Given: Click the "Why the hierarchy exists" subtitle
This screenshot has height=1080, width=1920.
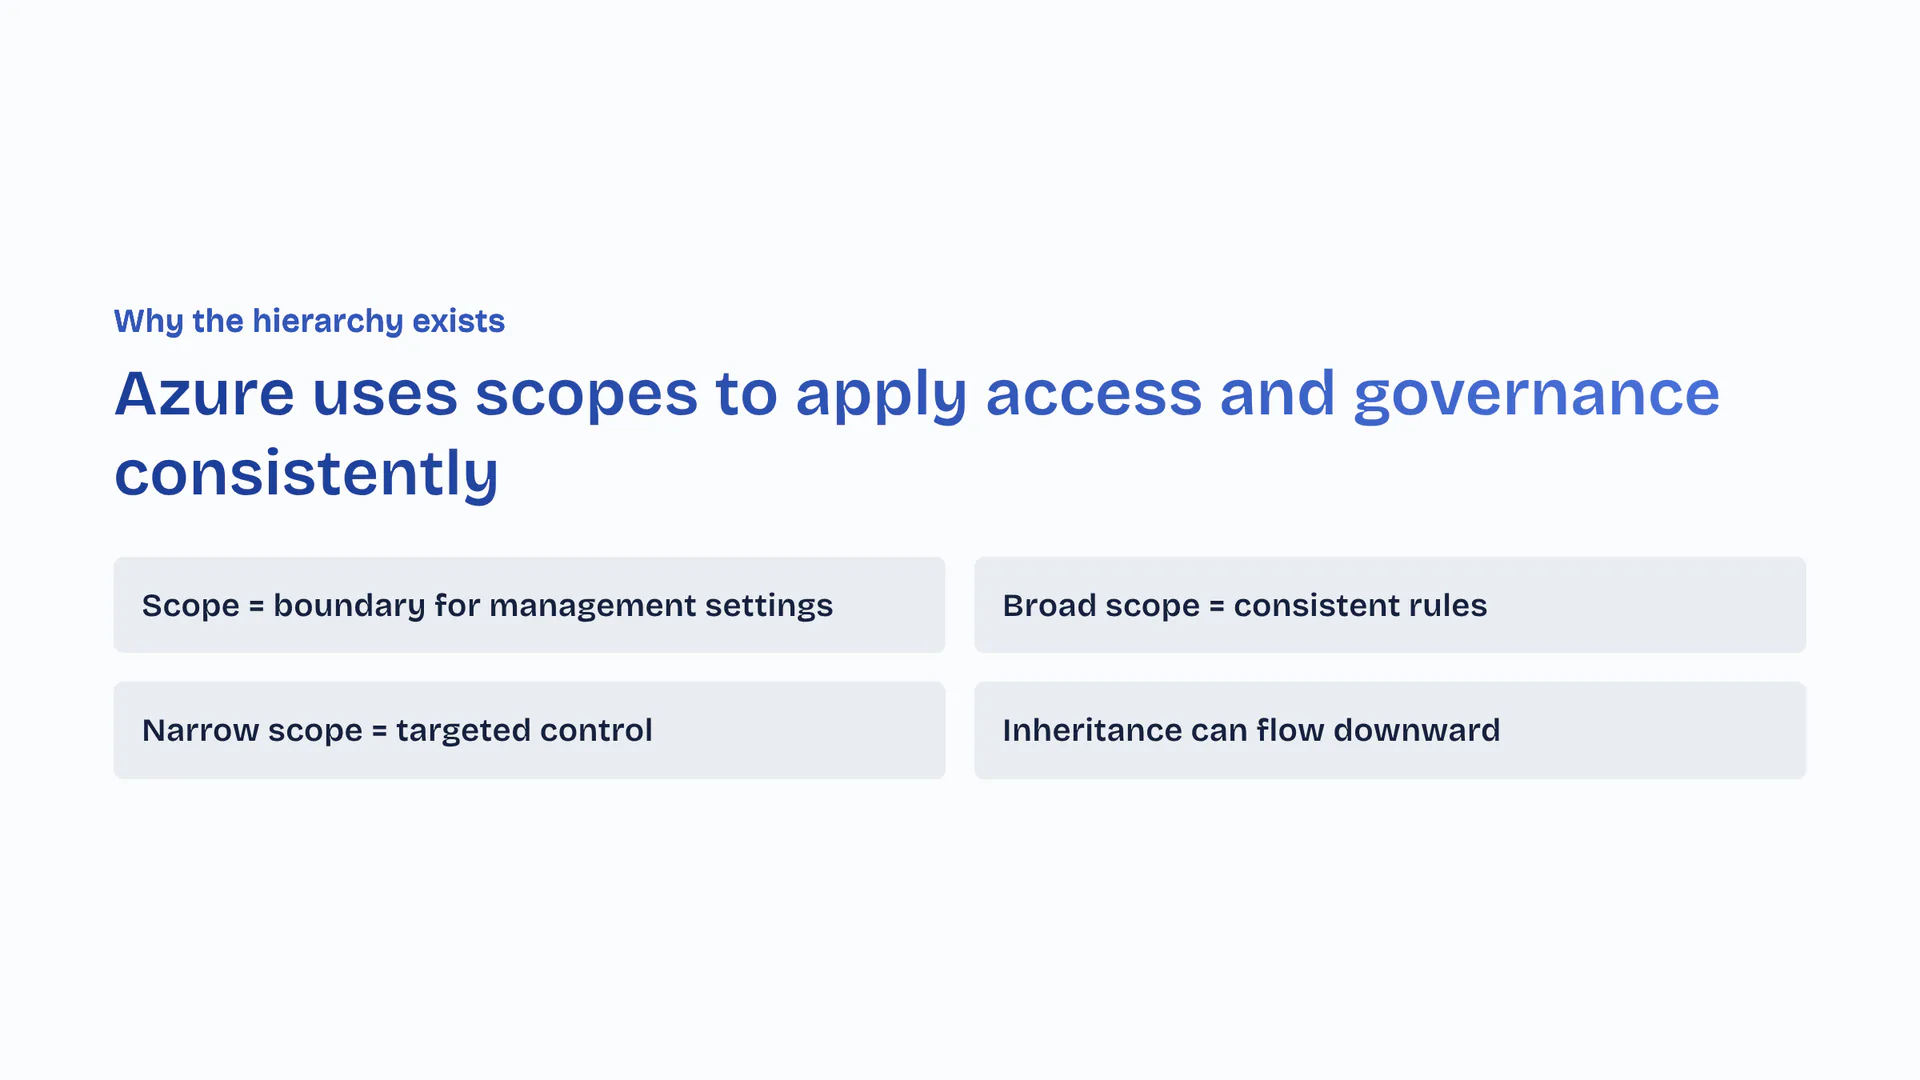Looking at the screenshot, I should 309,321.
